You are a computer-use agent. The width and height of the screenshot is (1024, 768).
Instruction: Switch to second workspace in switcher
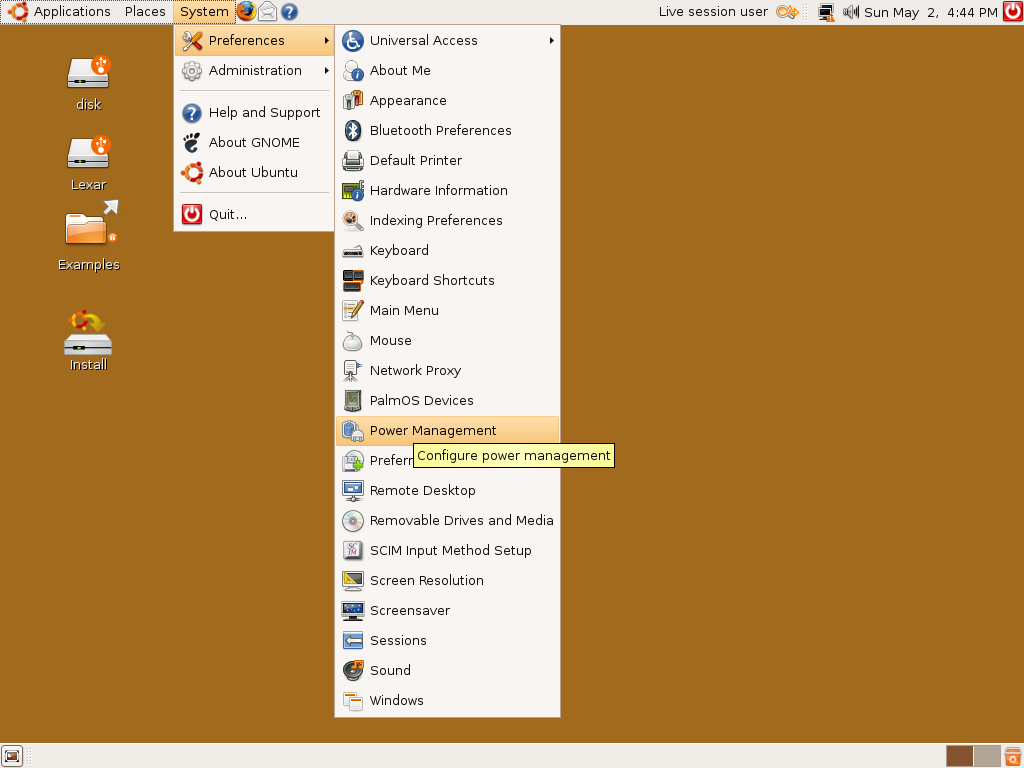pyautogui.click(x=987, y=756)
